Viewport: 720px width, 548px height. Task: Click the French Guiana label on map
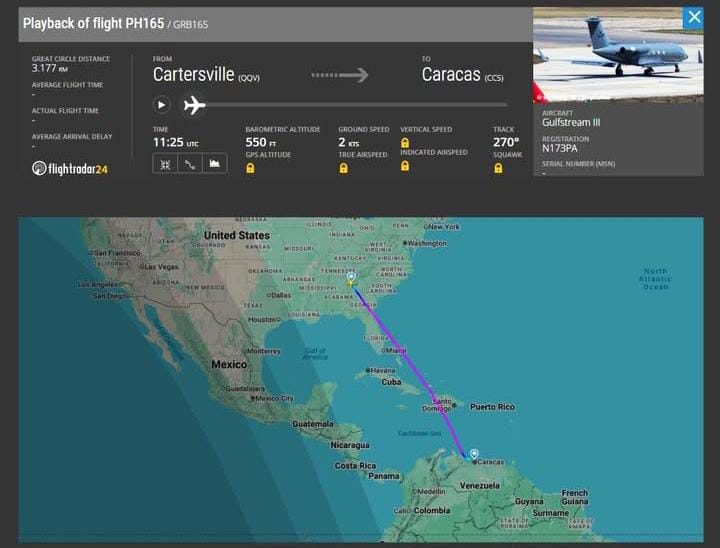(x=574, y=497)
